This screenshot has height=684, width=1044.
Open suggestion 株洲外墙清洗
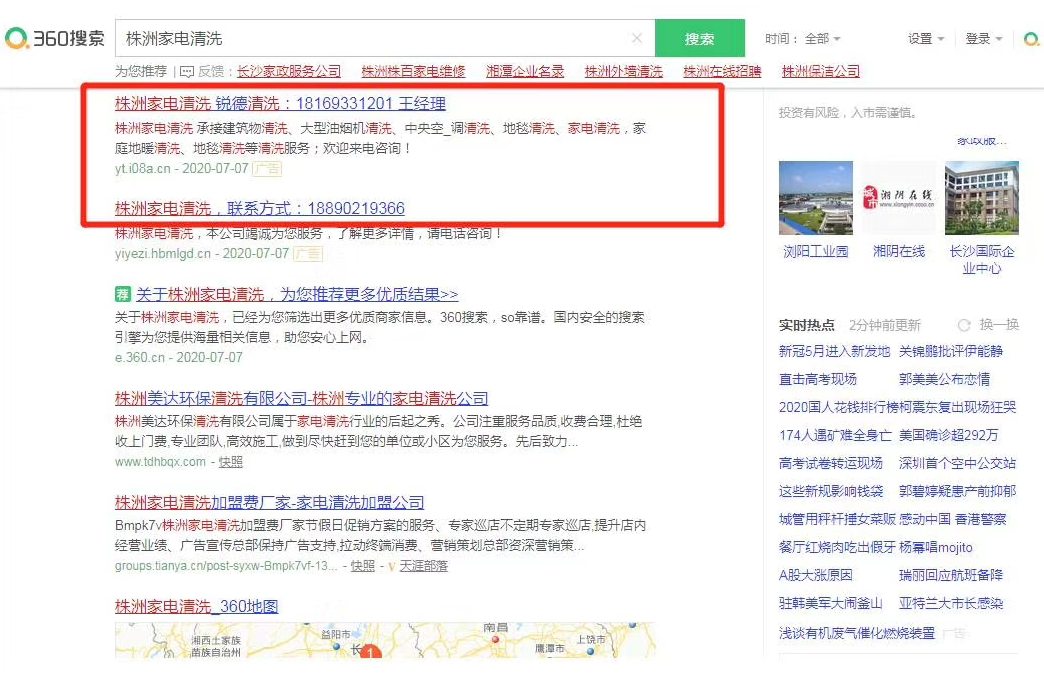pyautogui.click(x=623, y=71)
